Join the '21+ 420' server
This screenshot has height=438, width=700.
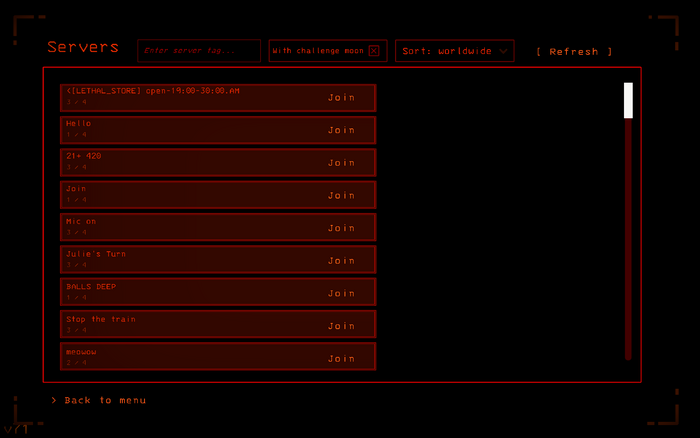coord(341,163)
